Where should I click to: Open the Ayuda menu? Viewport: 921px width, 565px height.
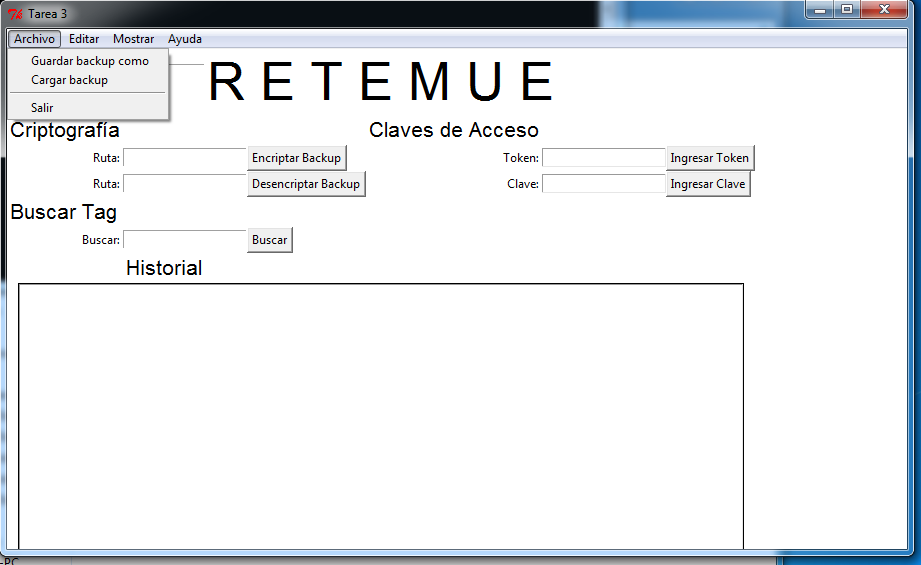(x=184, y=39)
